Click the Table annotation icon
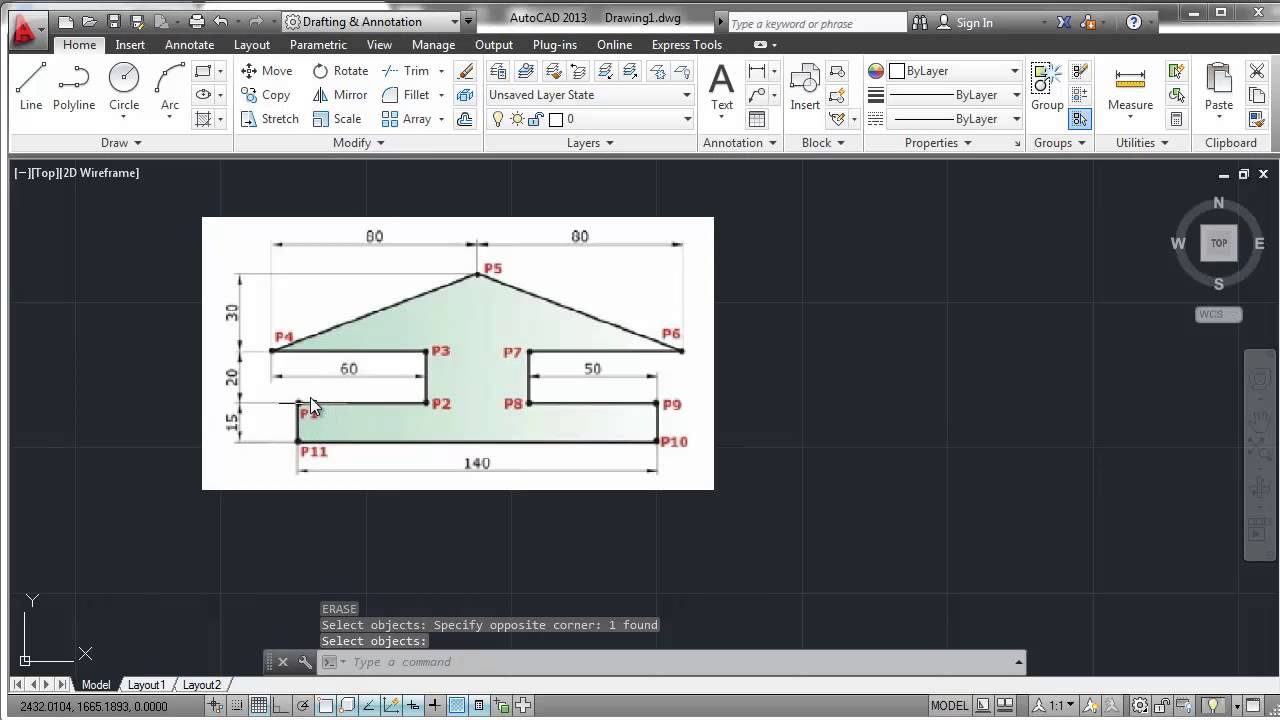 click(x=757, y=119)
